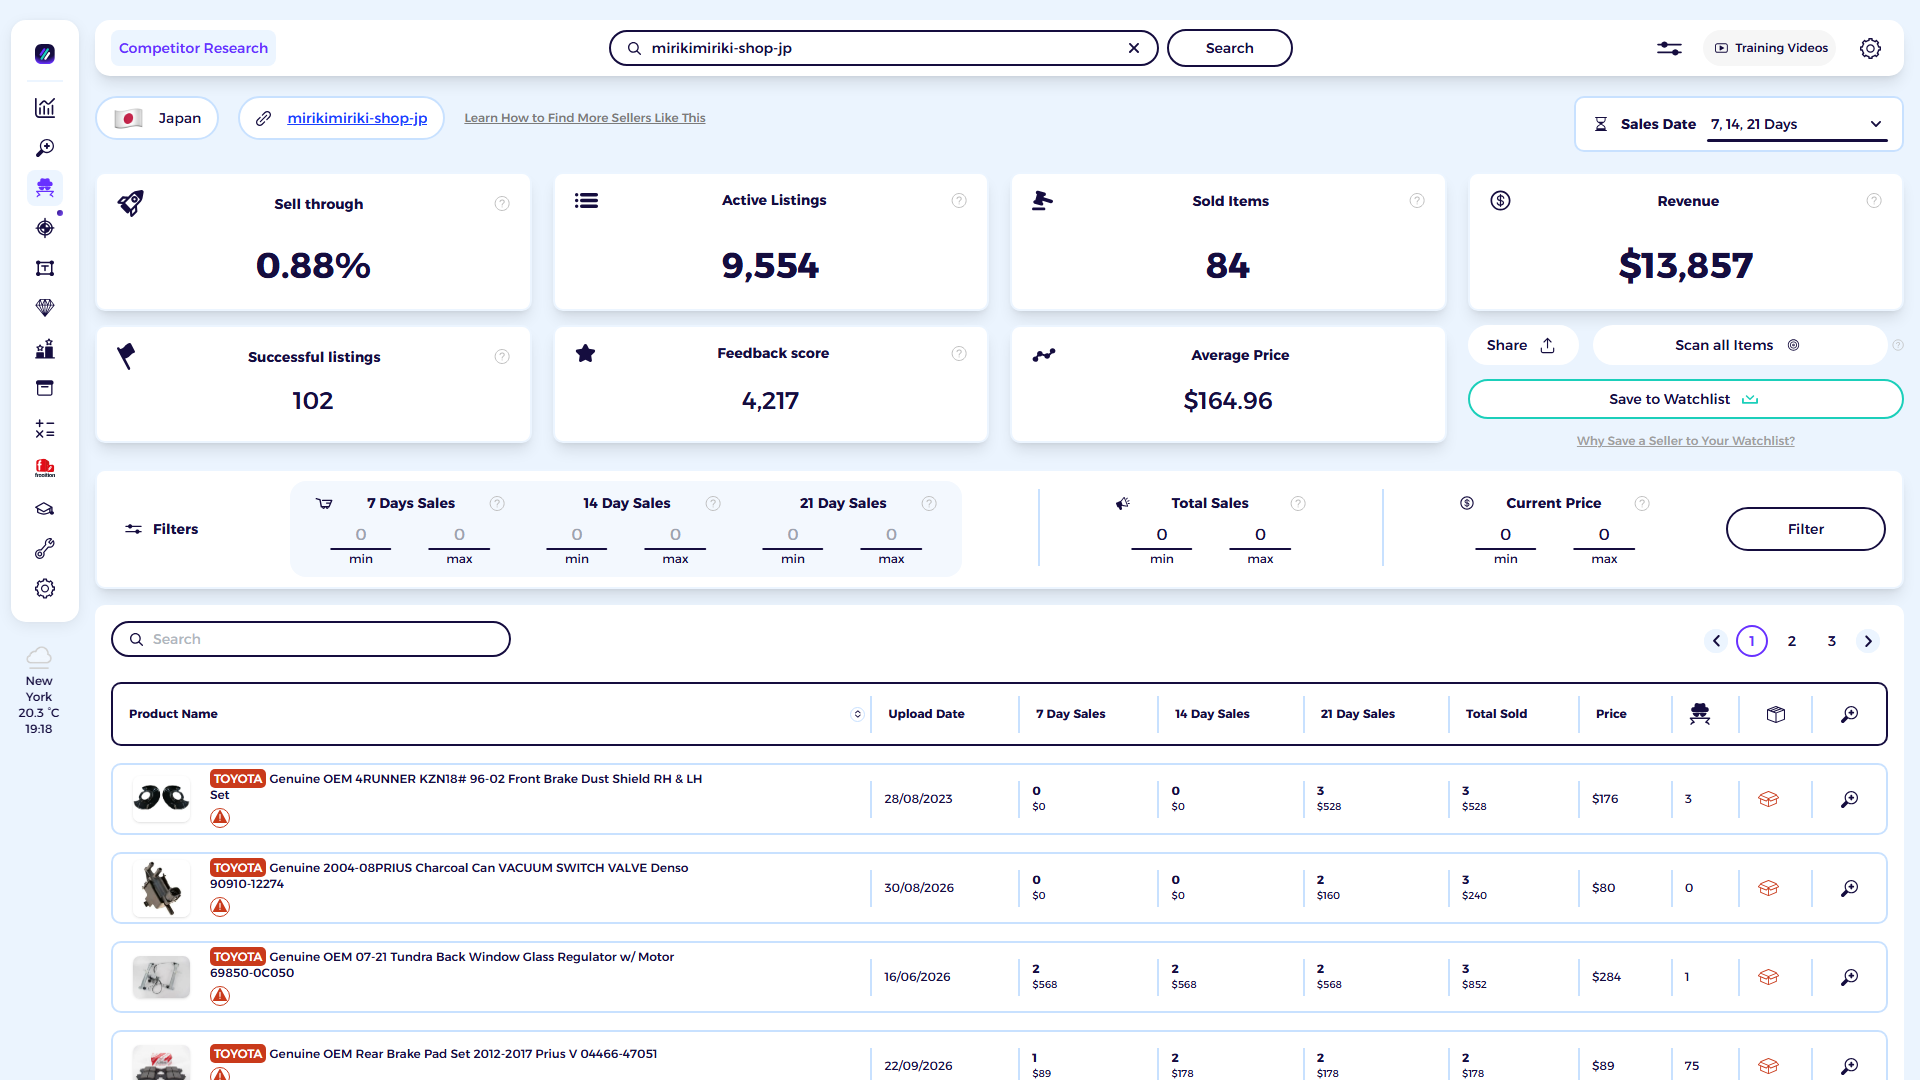This screenshot has height=1080, width=1920.
Task: Open Why Save a Seller to Your Watchlist link
Action: [1685, 441]
